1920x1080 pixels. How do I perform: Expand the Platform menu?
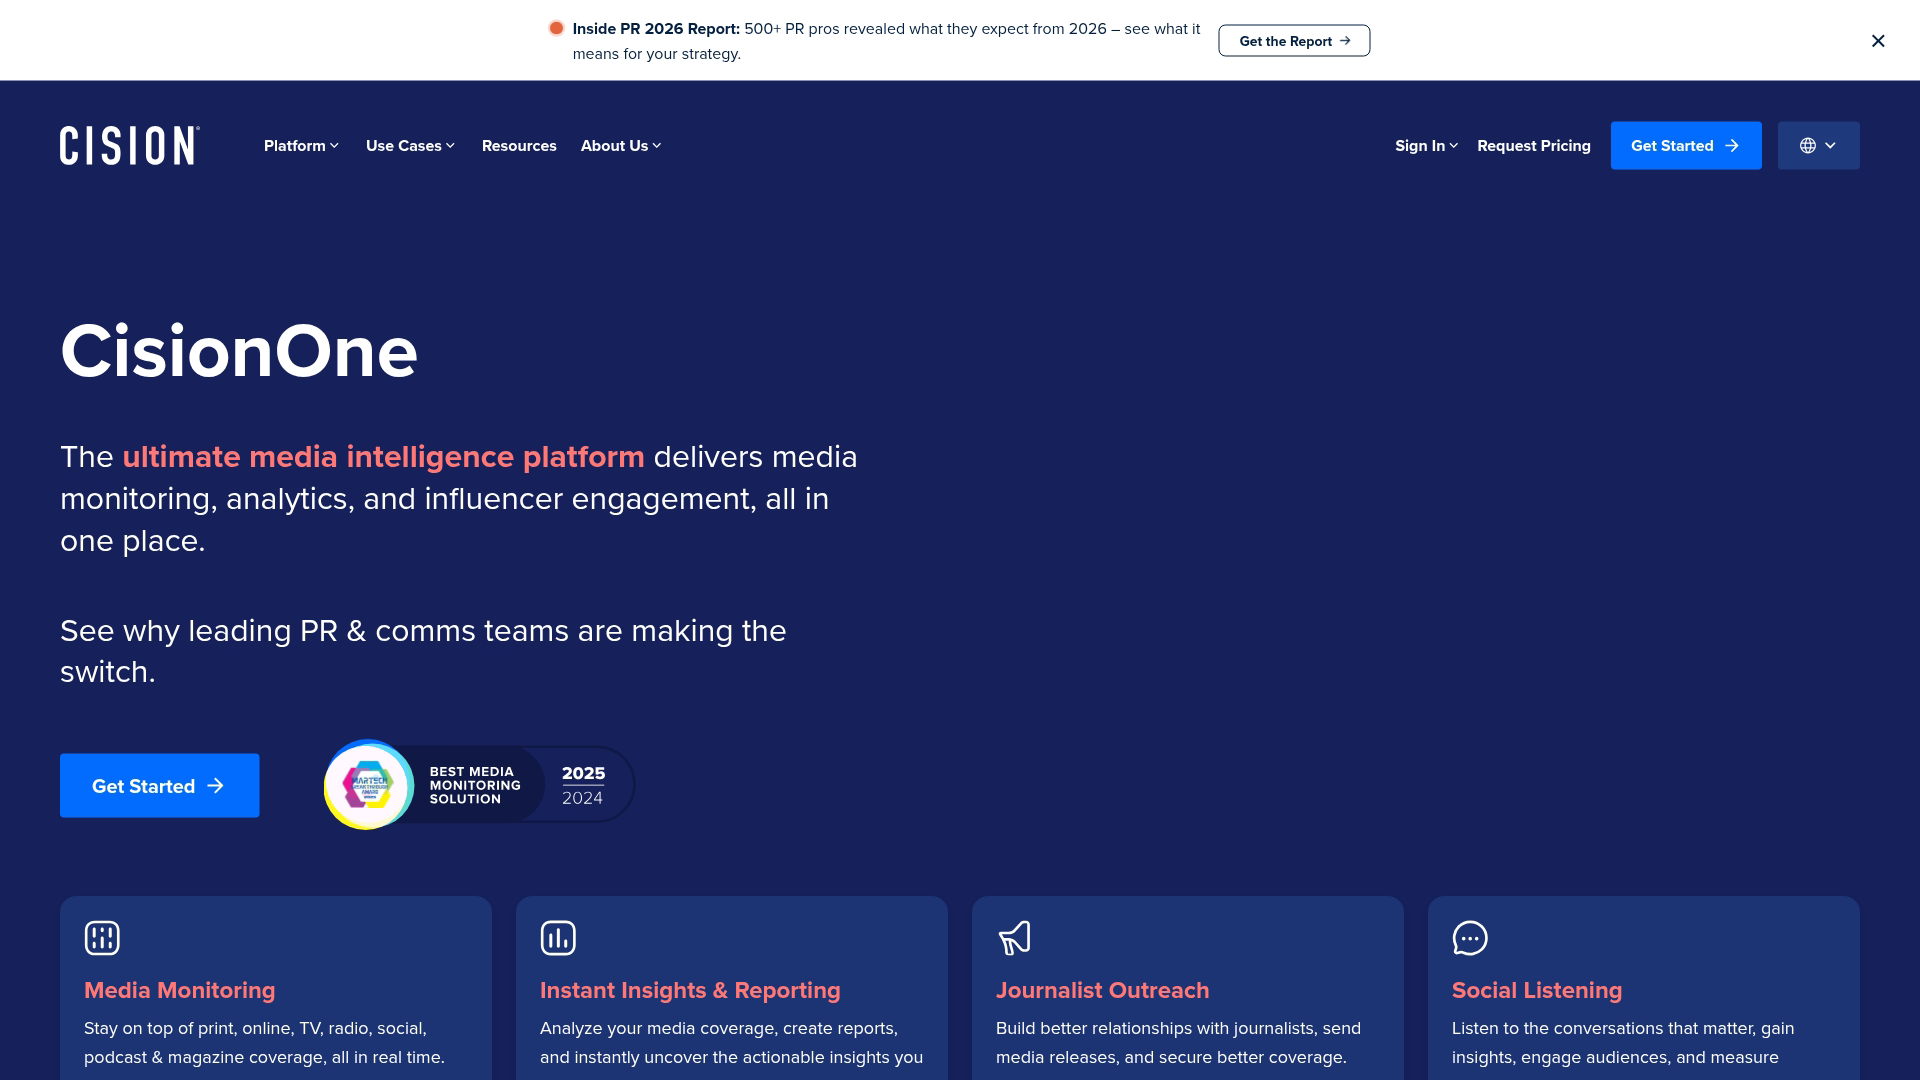[x=301, y=146]
